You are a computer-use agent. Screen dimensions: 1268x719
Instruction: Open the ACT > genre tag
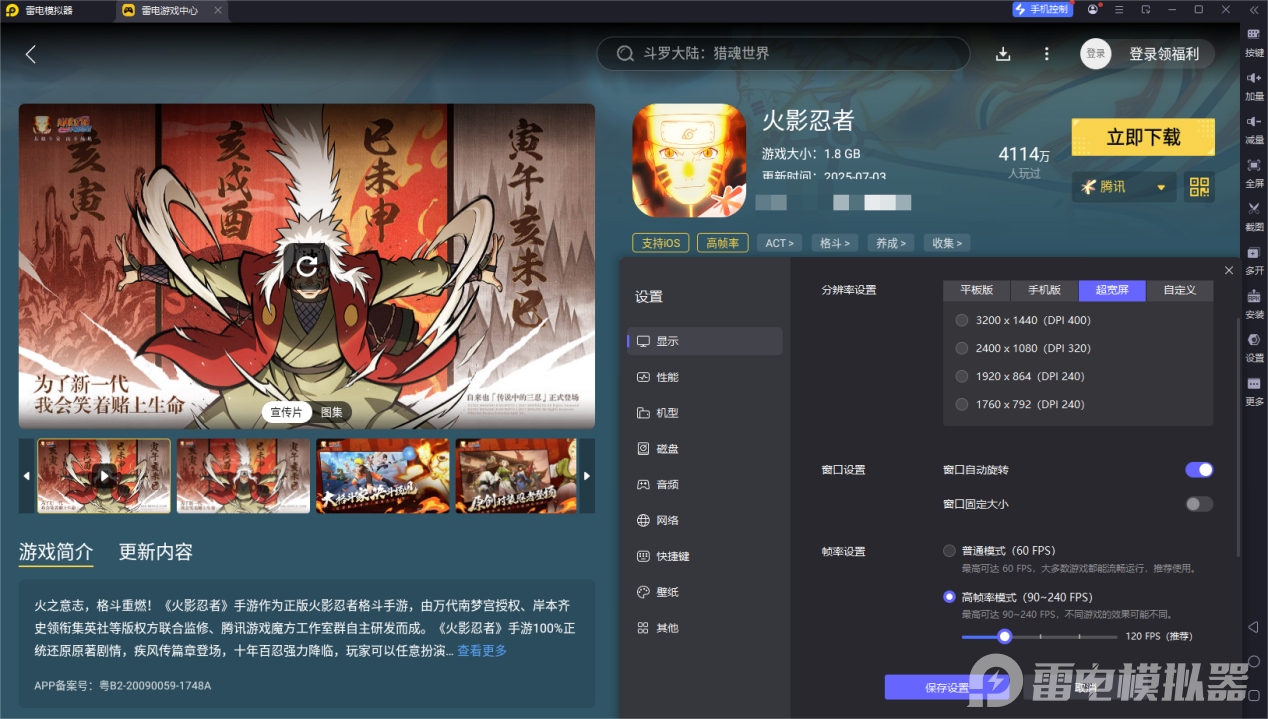click(x=780, y=243)
